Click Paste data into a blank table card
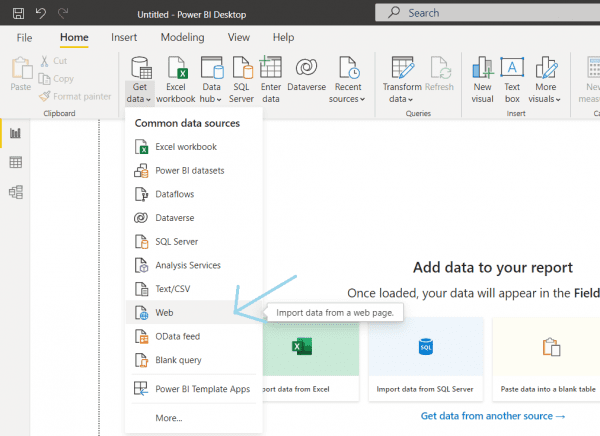Image resolution: width=600 pixels, height=436 pixels. 546,359
